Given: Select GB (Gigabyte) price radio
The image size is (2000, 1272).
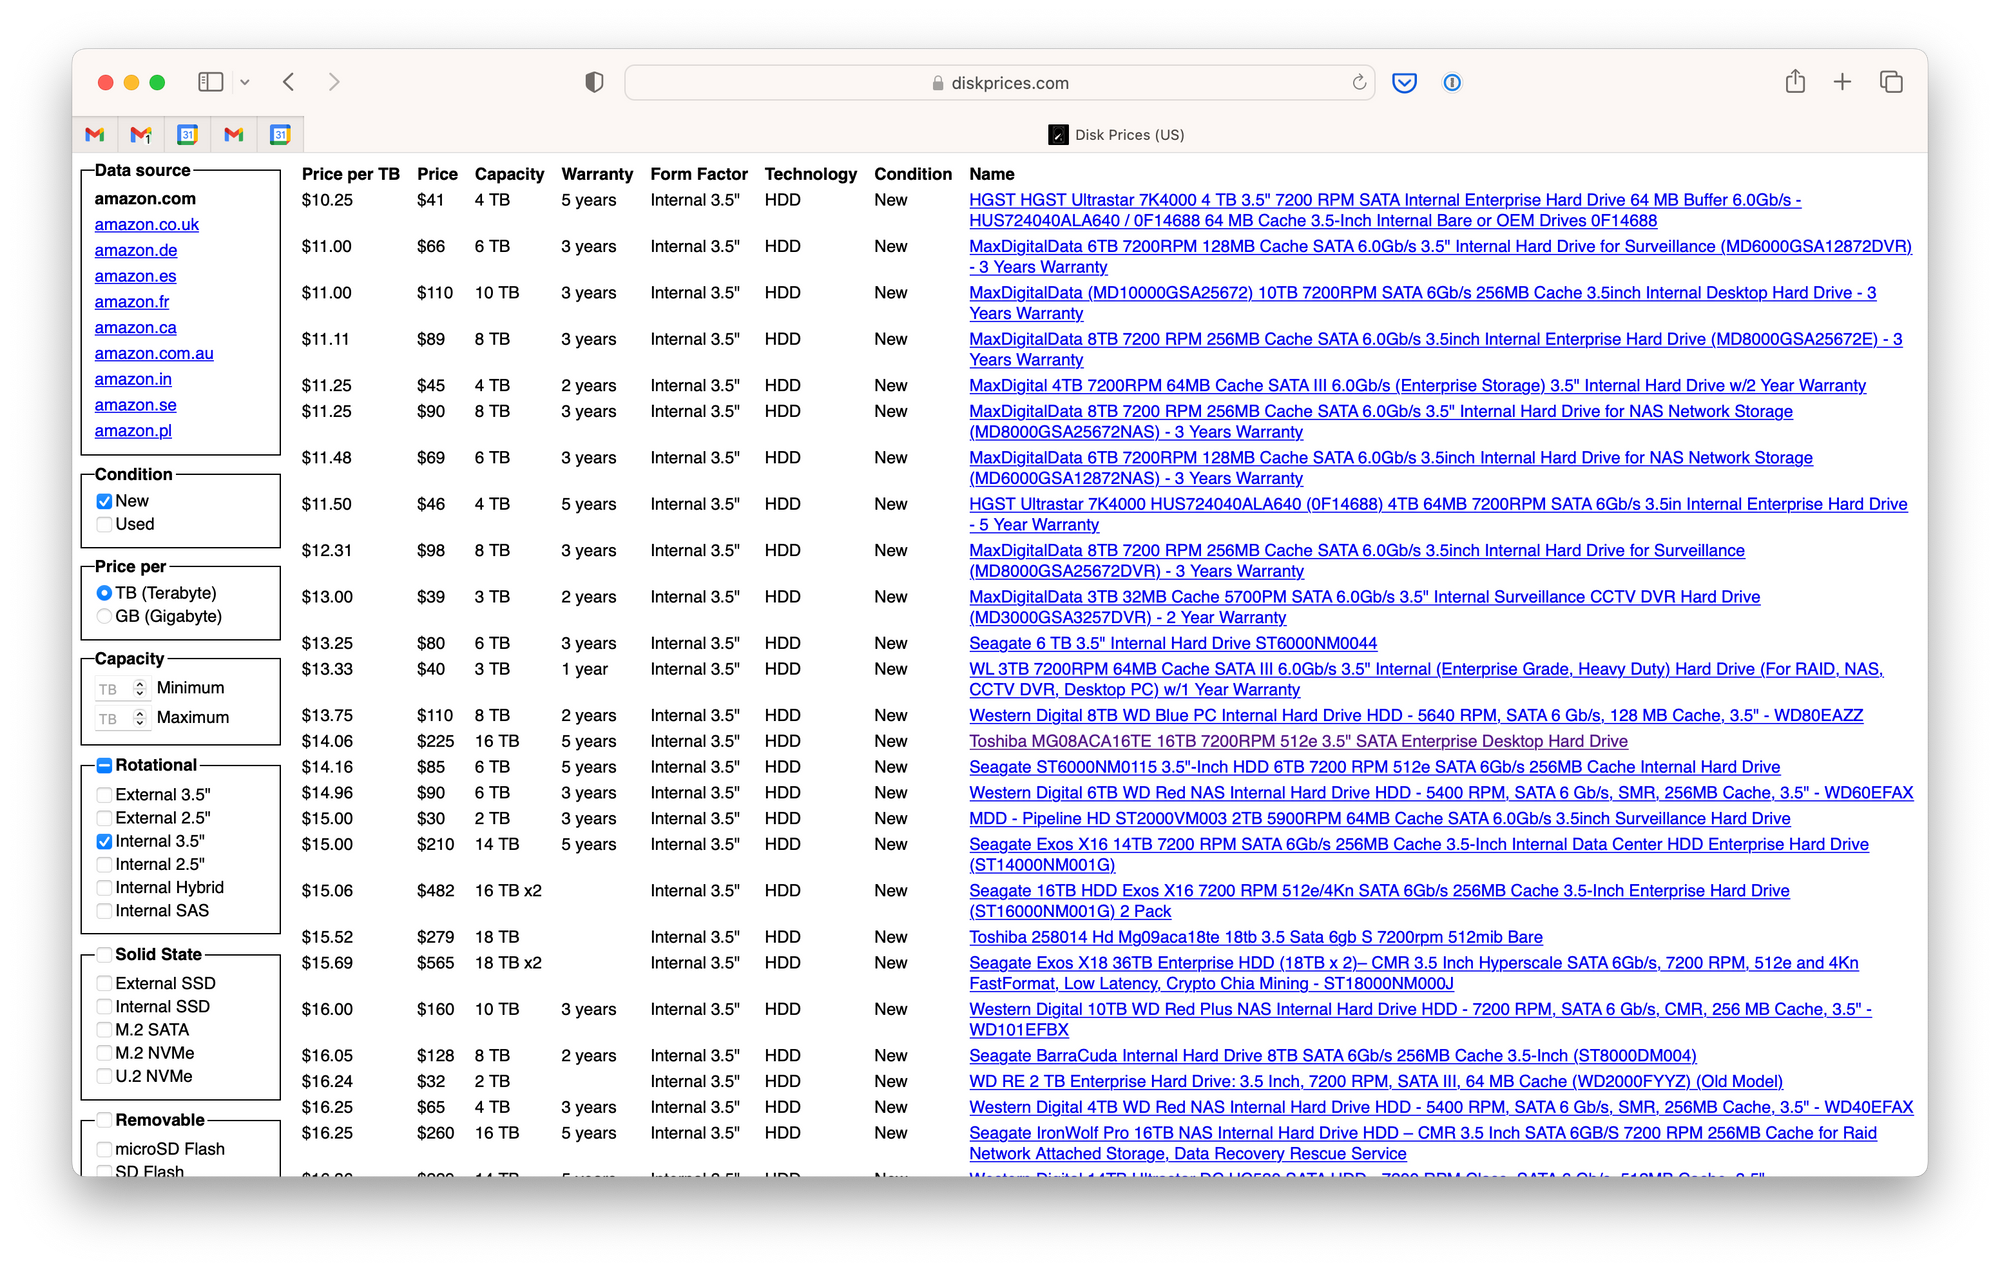Looking at the screenshot, I should point(104,616).
